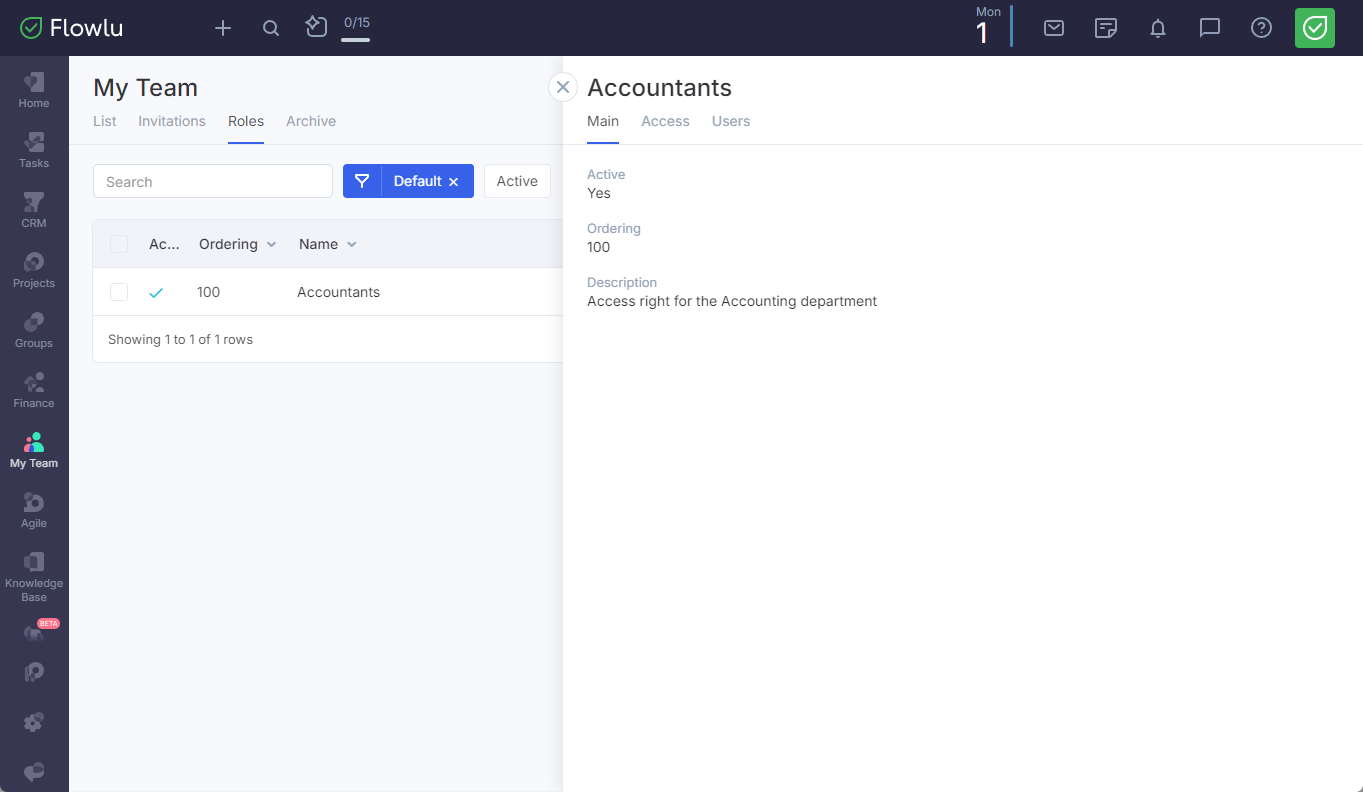Remove the Default filter with its x

tap(454, 182)
